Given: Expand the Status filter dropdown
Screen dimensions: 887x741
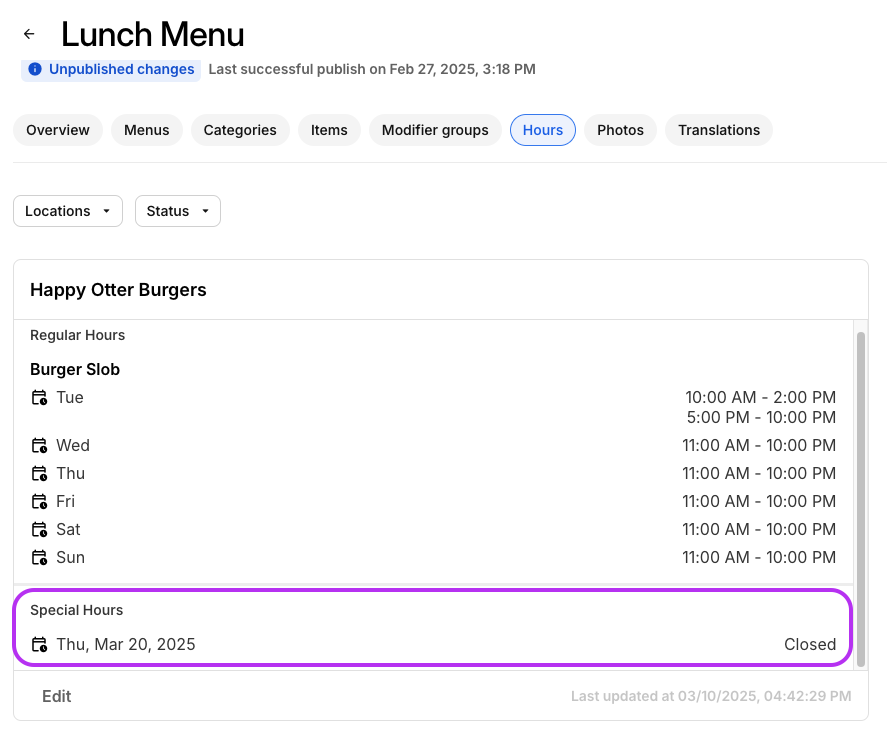Looking at the screenshot, I should (x=177, y=211).
